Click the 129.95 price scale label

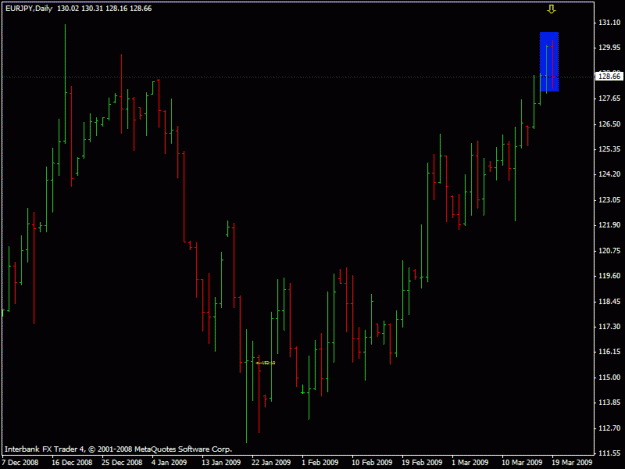(609, 48)
